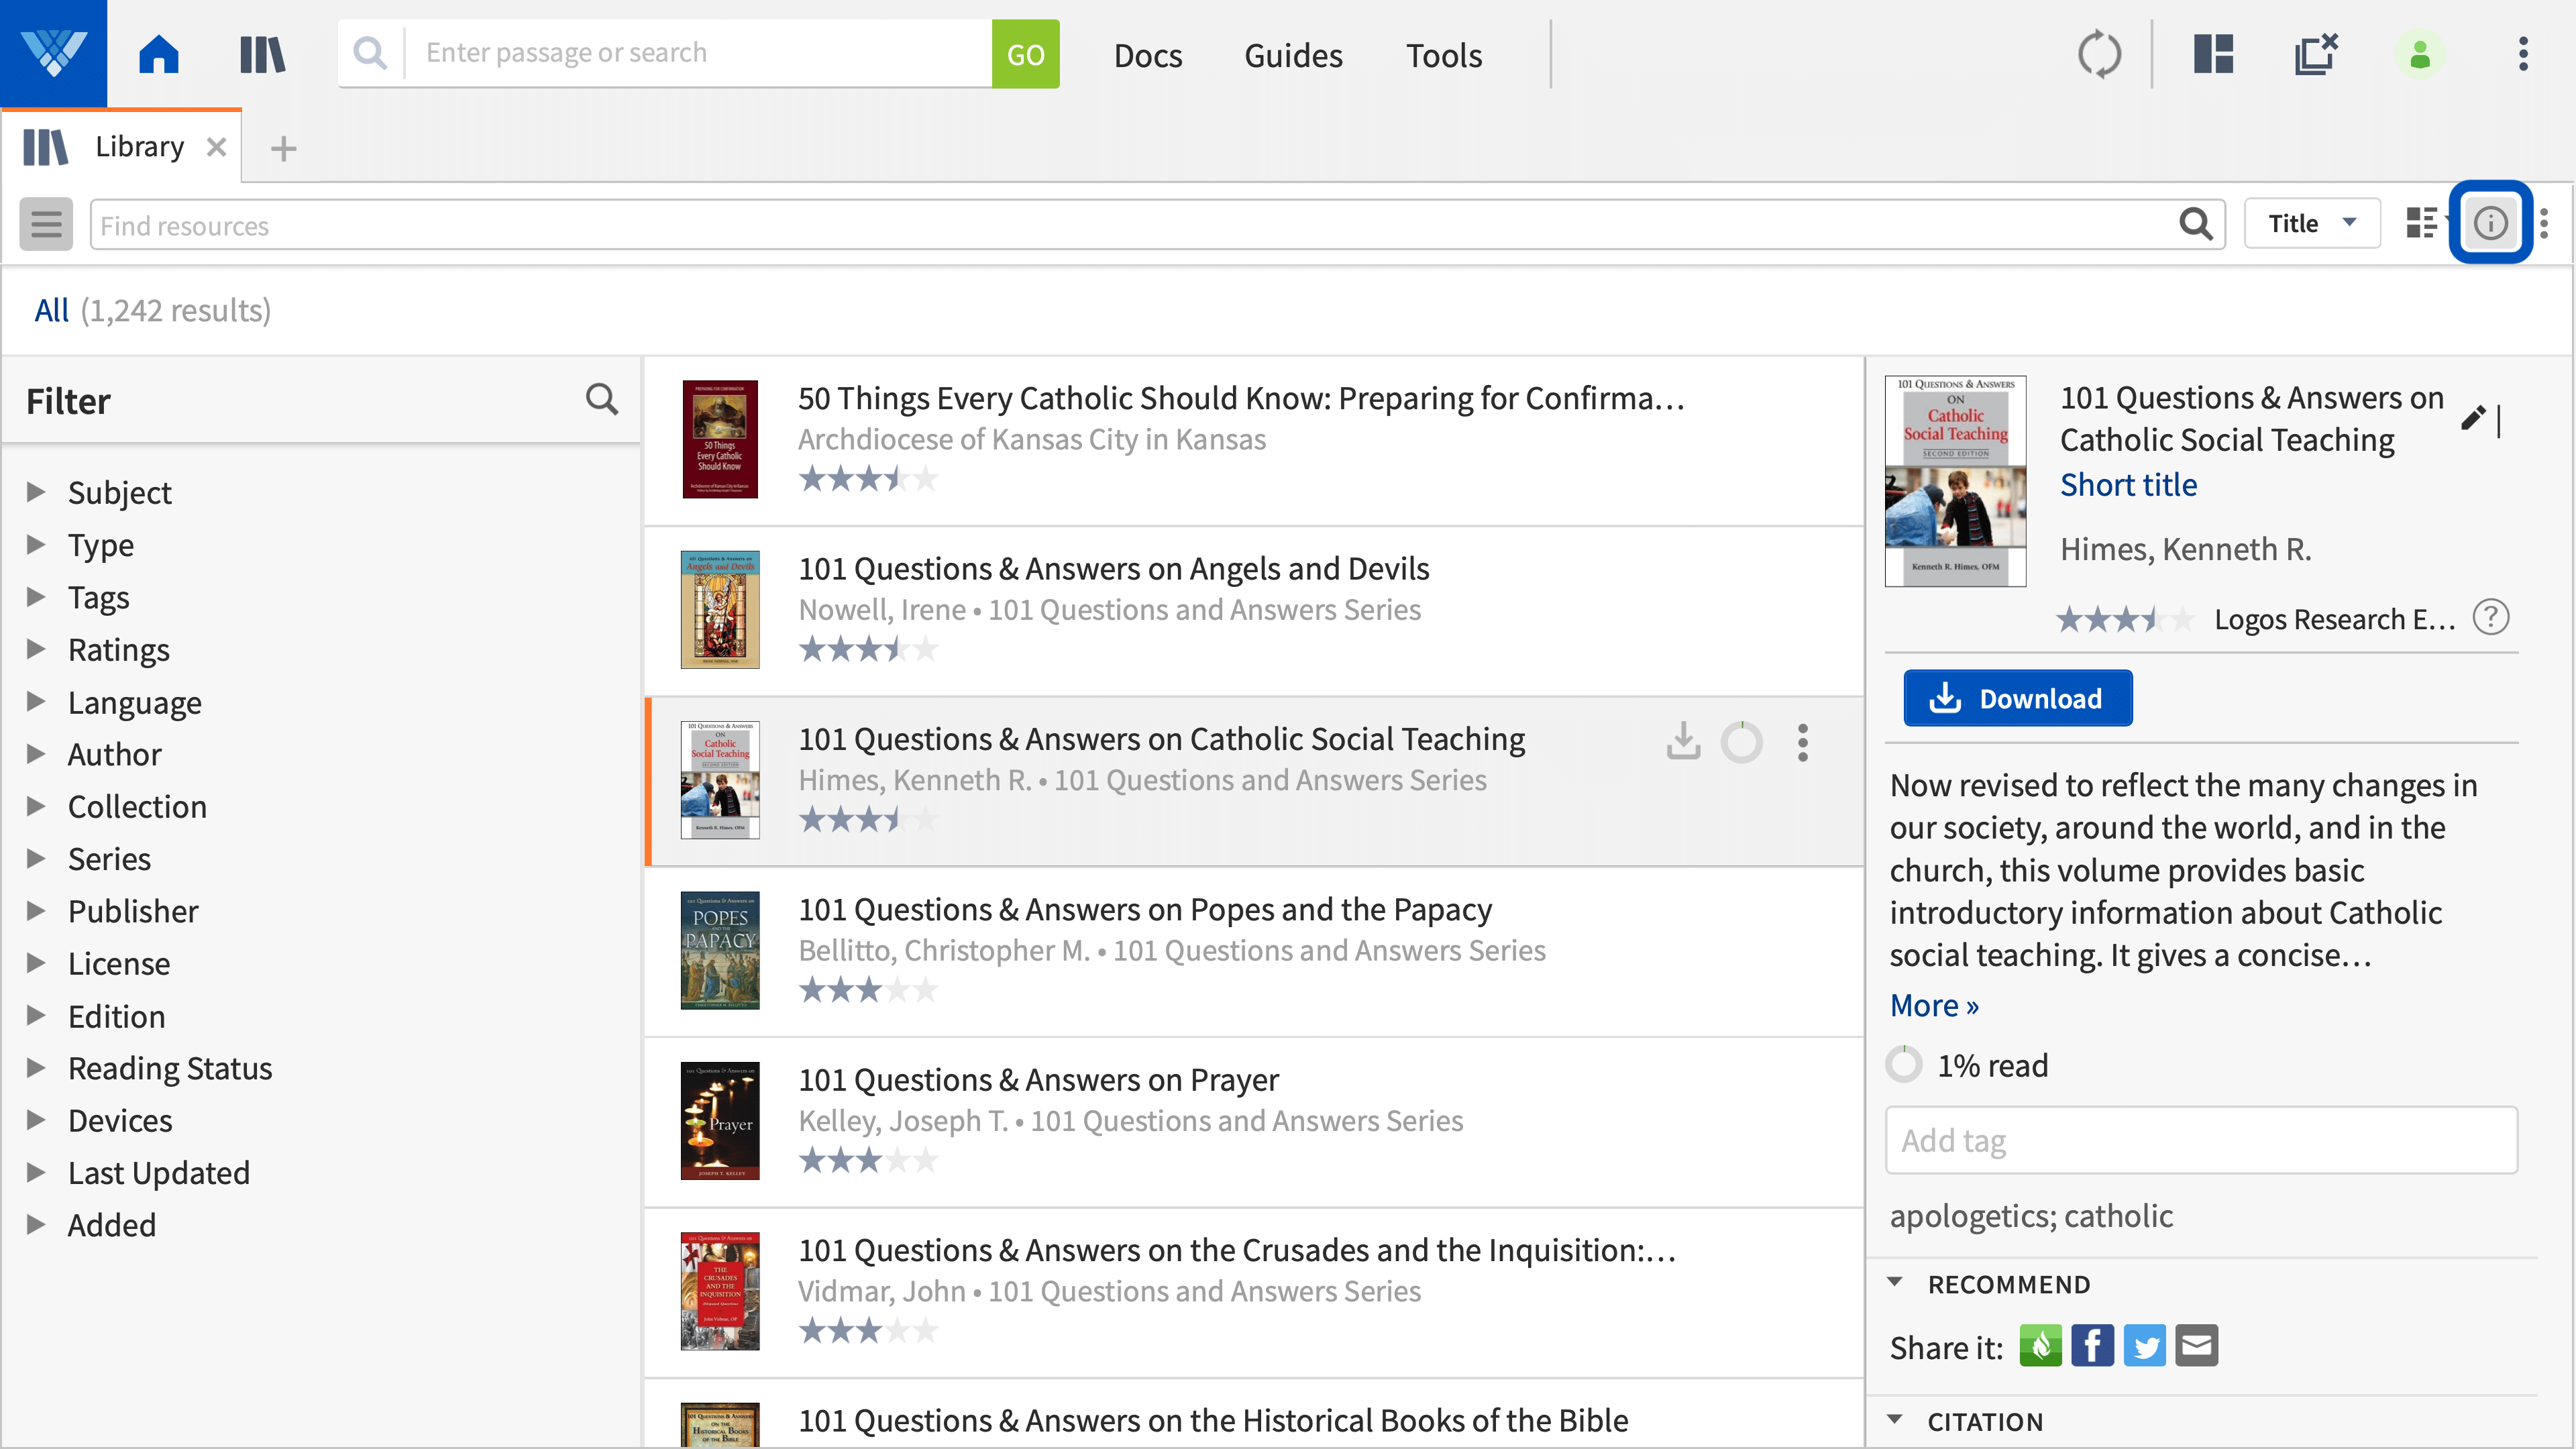Image resolution: width=2576 pixels, height=1449 pixels.
Task: Click the info panel book cover image
Action: point(1955,481)
